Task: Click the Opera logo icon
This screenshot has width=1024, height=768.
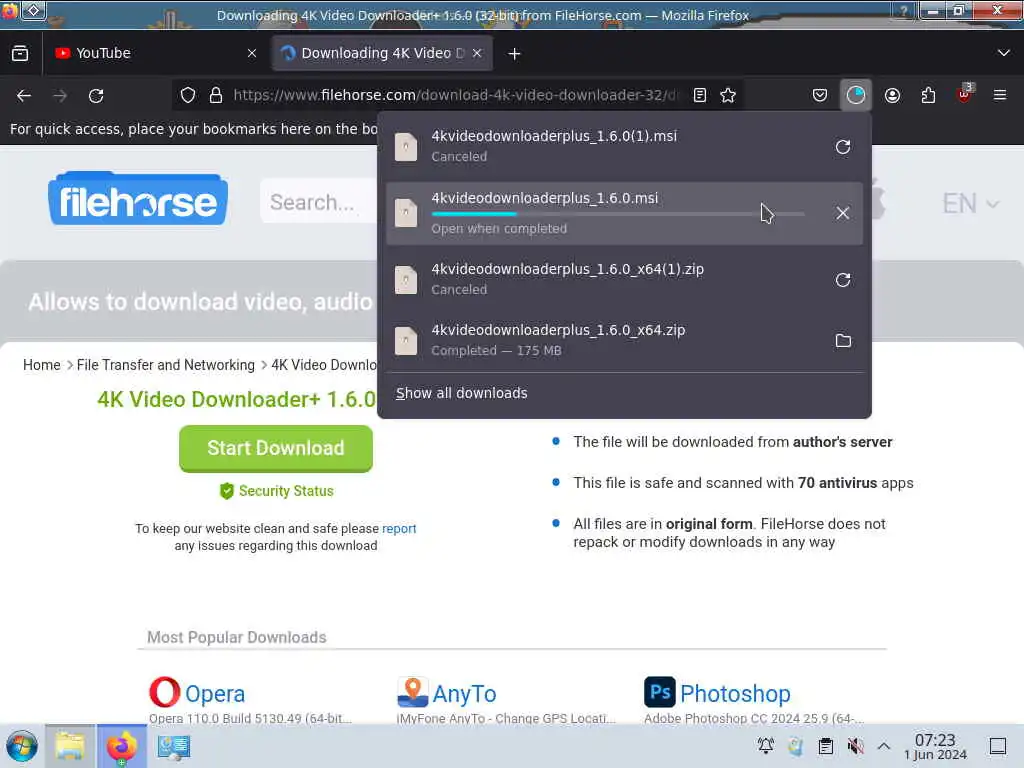Action: click(165, 692)
